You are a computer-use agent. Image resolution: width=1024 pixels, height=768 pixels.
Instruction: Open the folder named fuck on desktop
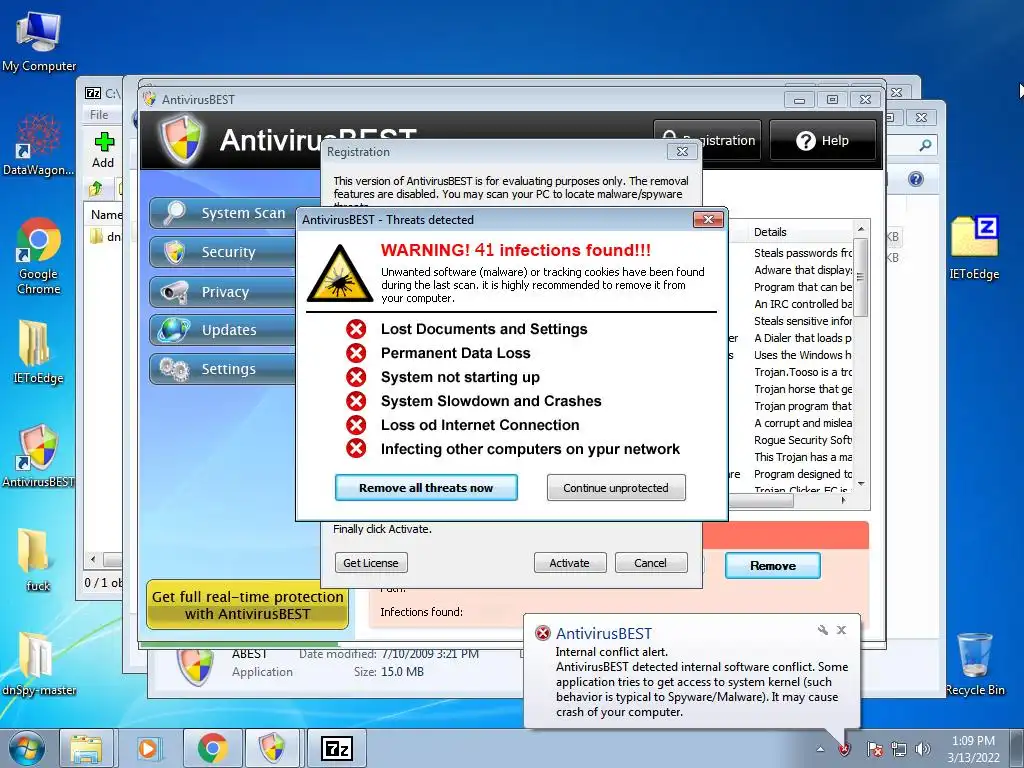point(37,559)
